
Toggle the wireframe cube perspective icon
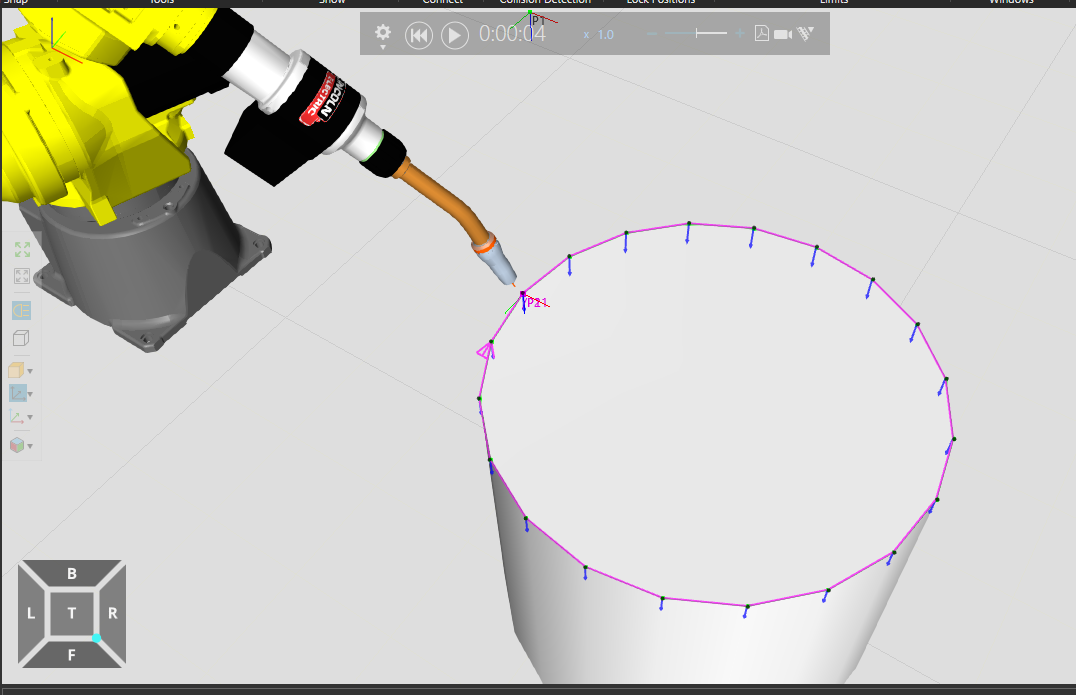[x=21, y=338]
